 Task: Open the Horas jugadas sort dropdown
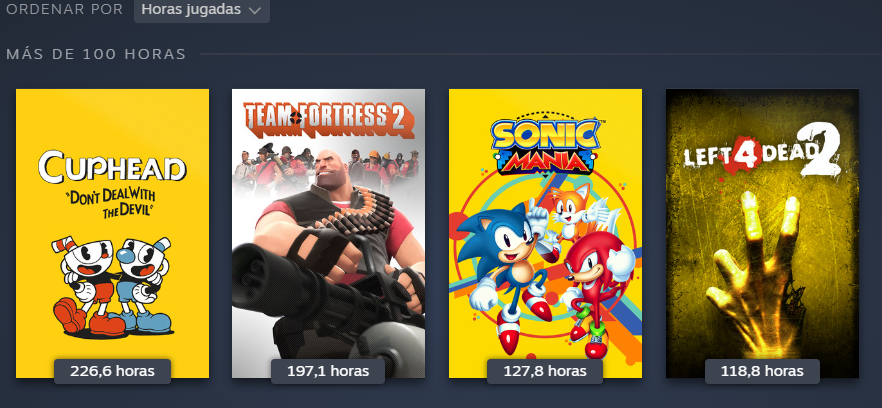tap(201, 10)
